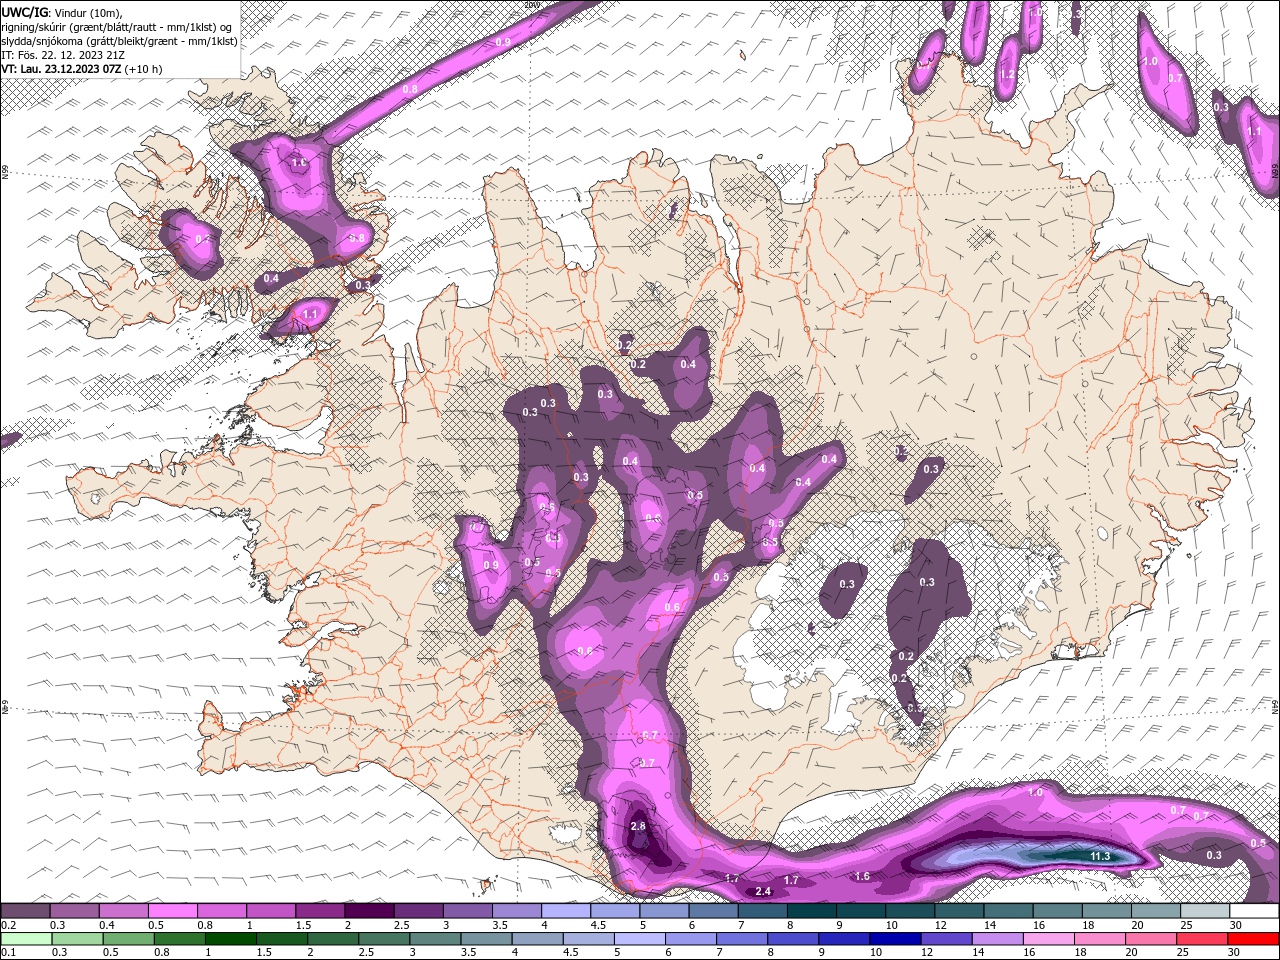This screenshot has height=960, width=1280.
Task: Click the '(+10 h)' forecast offset text
Action: click(x=144, y=69)
